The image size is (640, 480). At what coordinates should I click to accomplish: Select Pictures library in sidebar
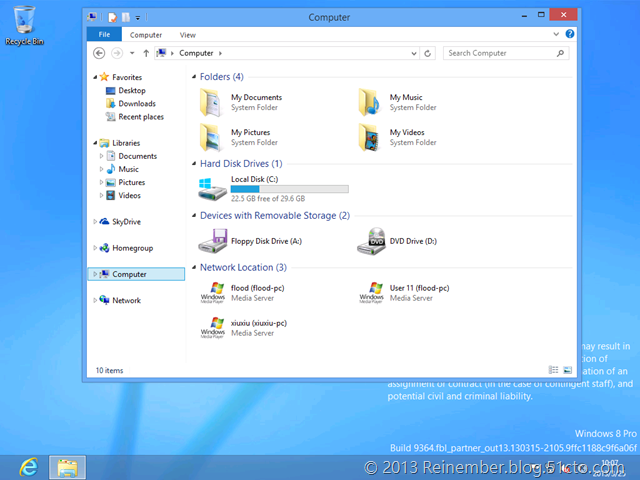131,182
